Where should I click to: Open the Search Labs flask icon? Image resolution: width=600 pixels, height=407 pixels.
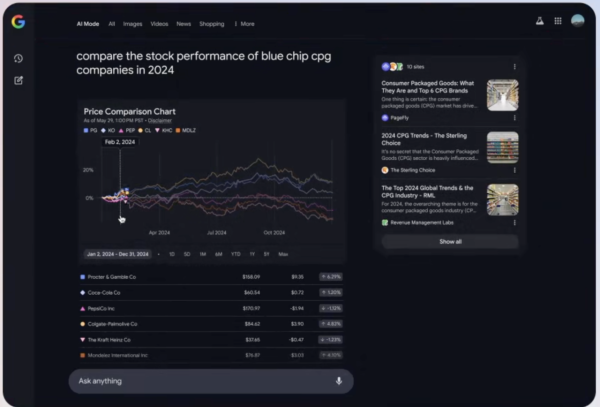[537, 22]
